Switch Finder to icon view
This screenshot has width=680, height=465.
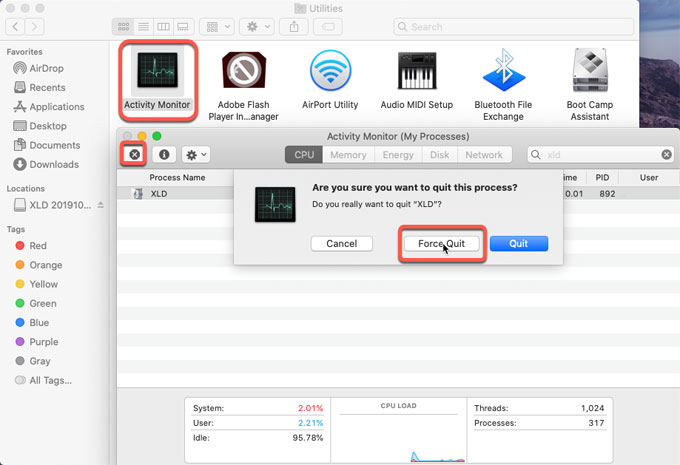tap(123, 27)
